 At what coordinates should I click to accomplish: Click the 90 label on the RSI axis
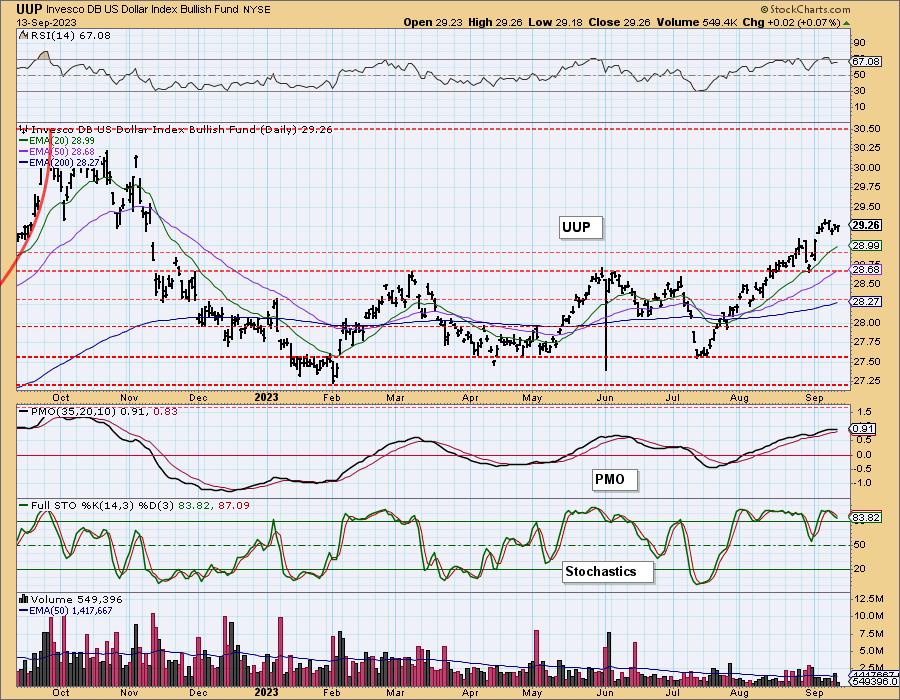(x=859, y=43)
